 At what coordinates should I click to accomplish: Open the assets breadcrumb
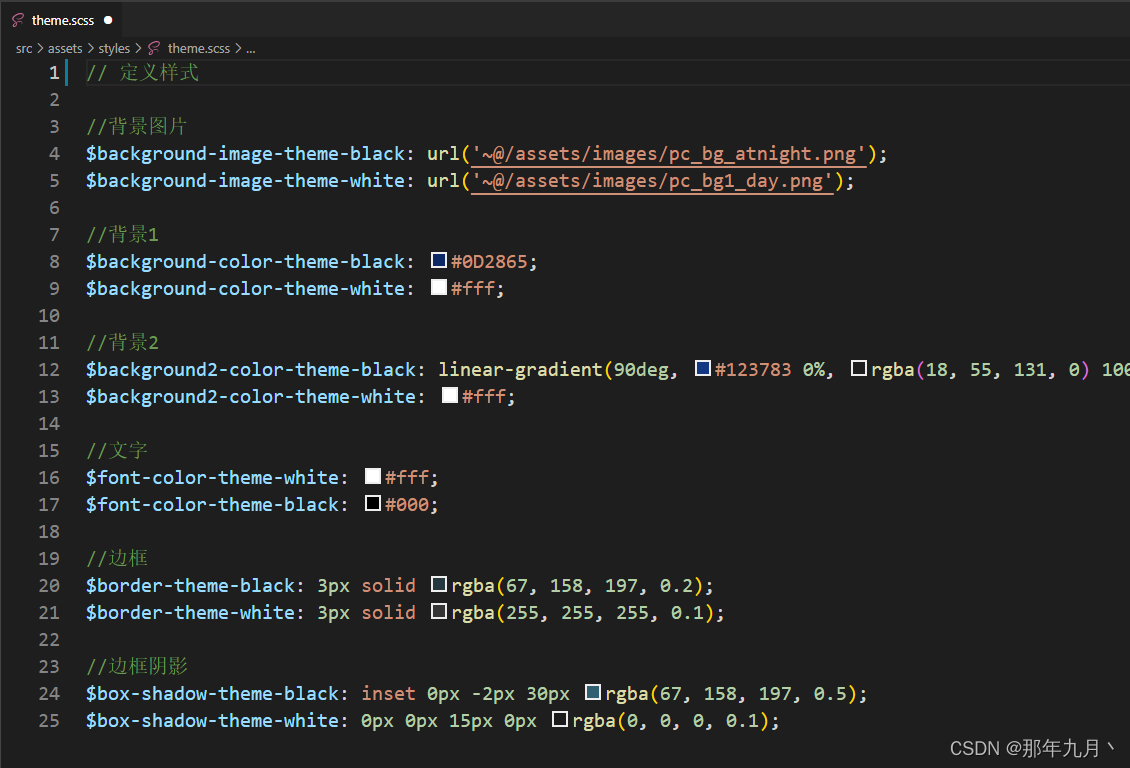click(x=65, y=48)
